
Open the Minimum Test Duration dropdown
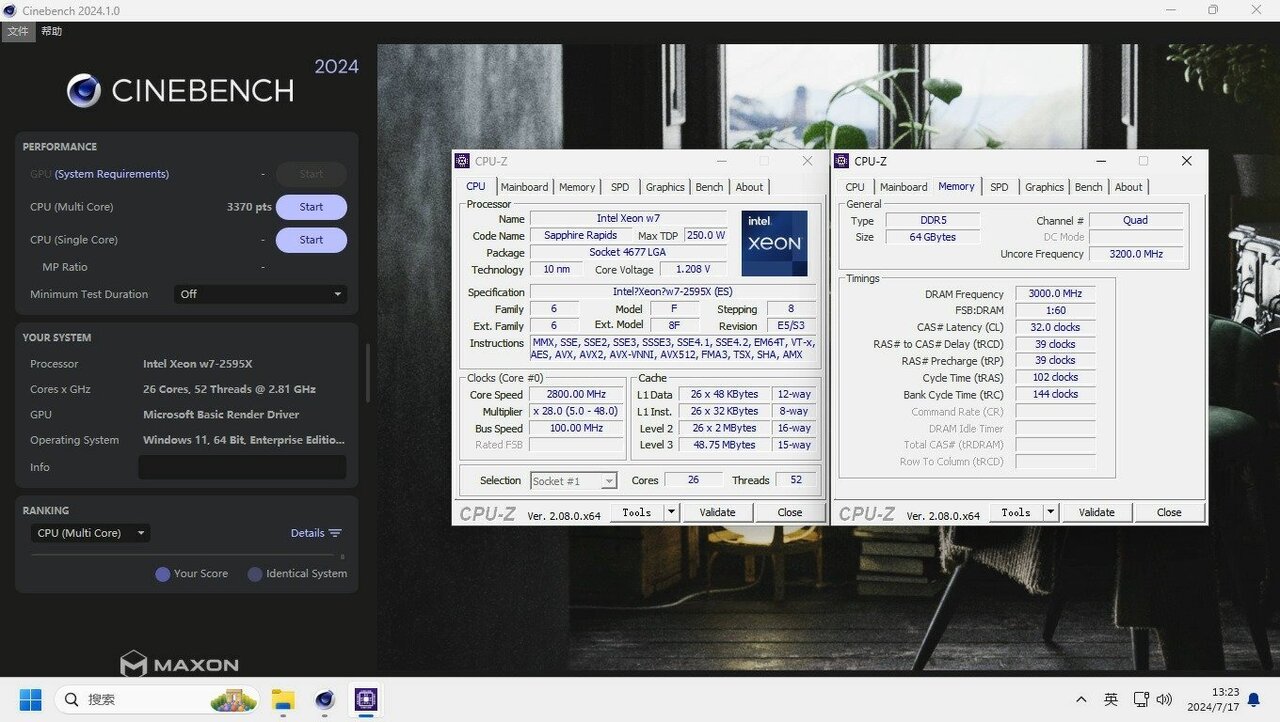click(x=260, y=294)
